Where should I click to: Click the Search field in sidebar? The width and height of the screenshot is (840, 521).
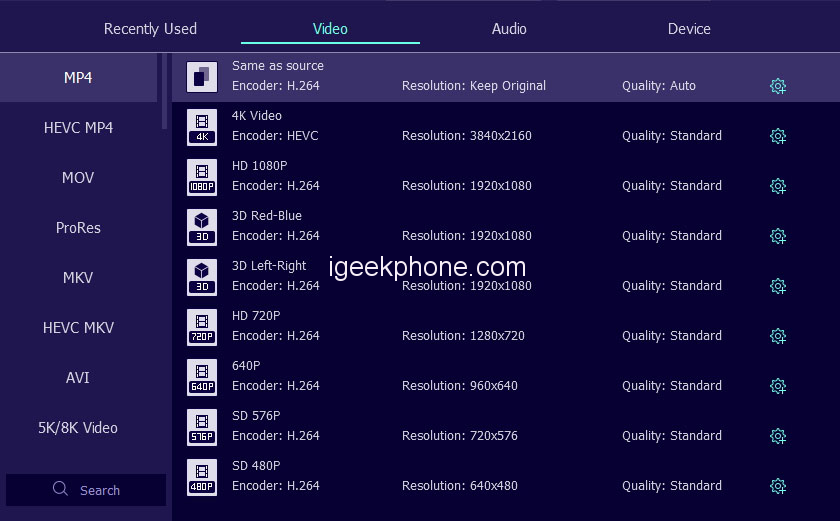pyautogui.click(x=86, y=490)
